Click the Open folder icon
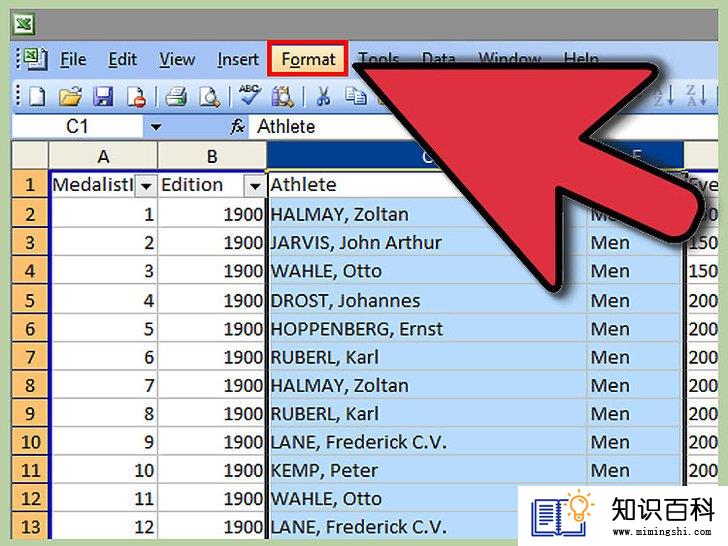 pos(71,97)
